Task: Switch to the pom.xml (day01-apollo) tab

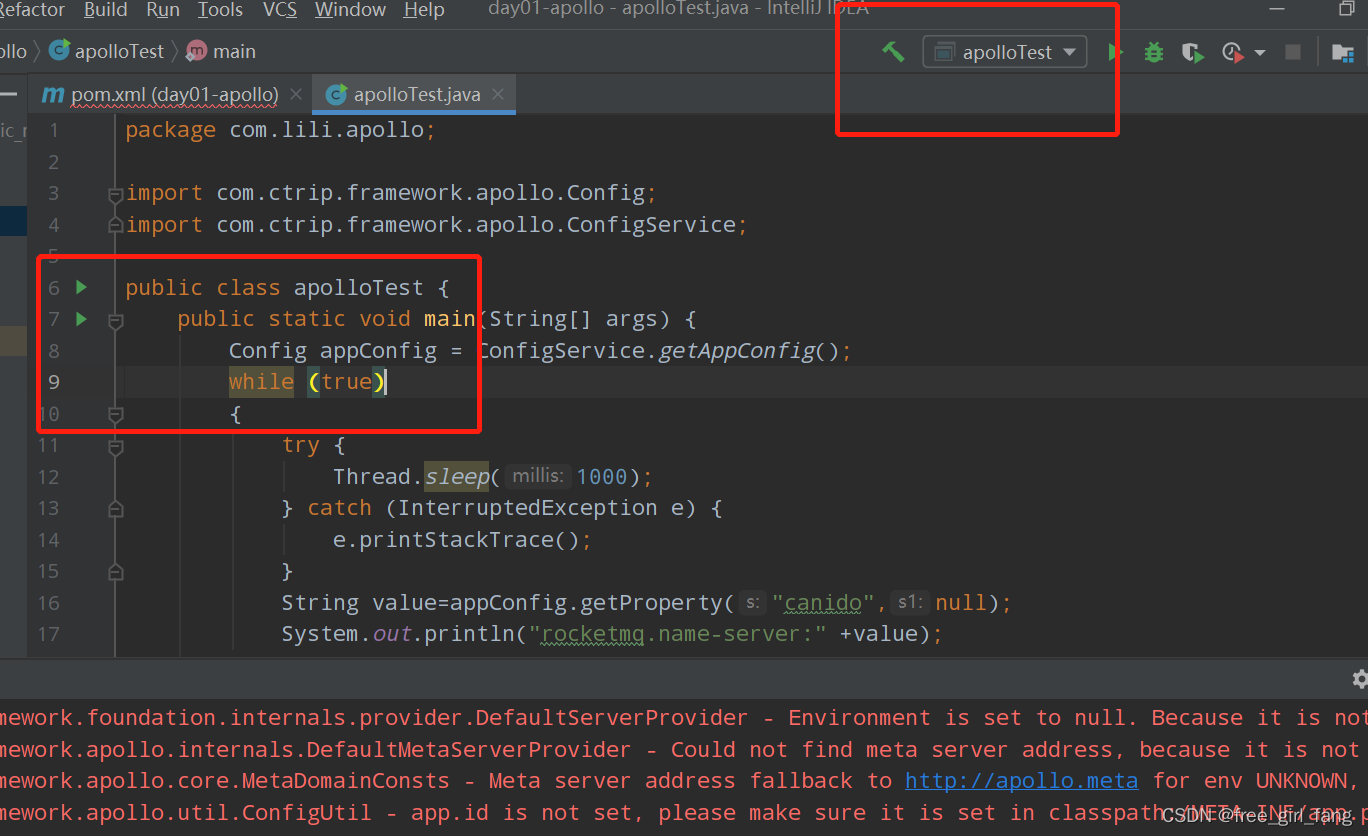Action: [174, 94]
